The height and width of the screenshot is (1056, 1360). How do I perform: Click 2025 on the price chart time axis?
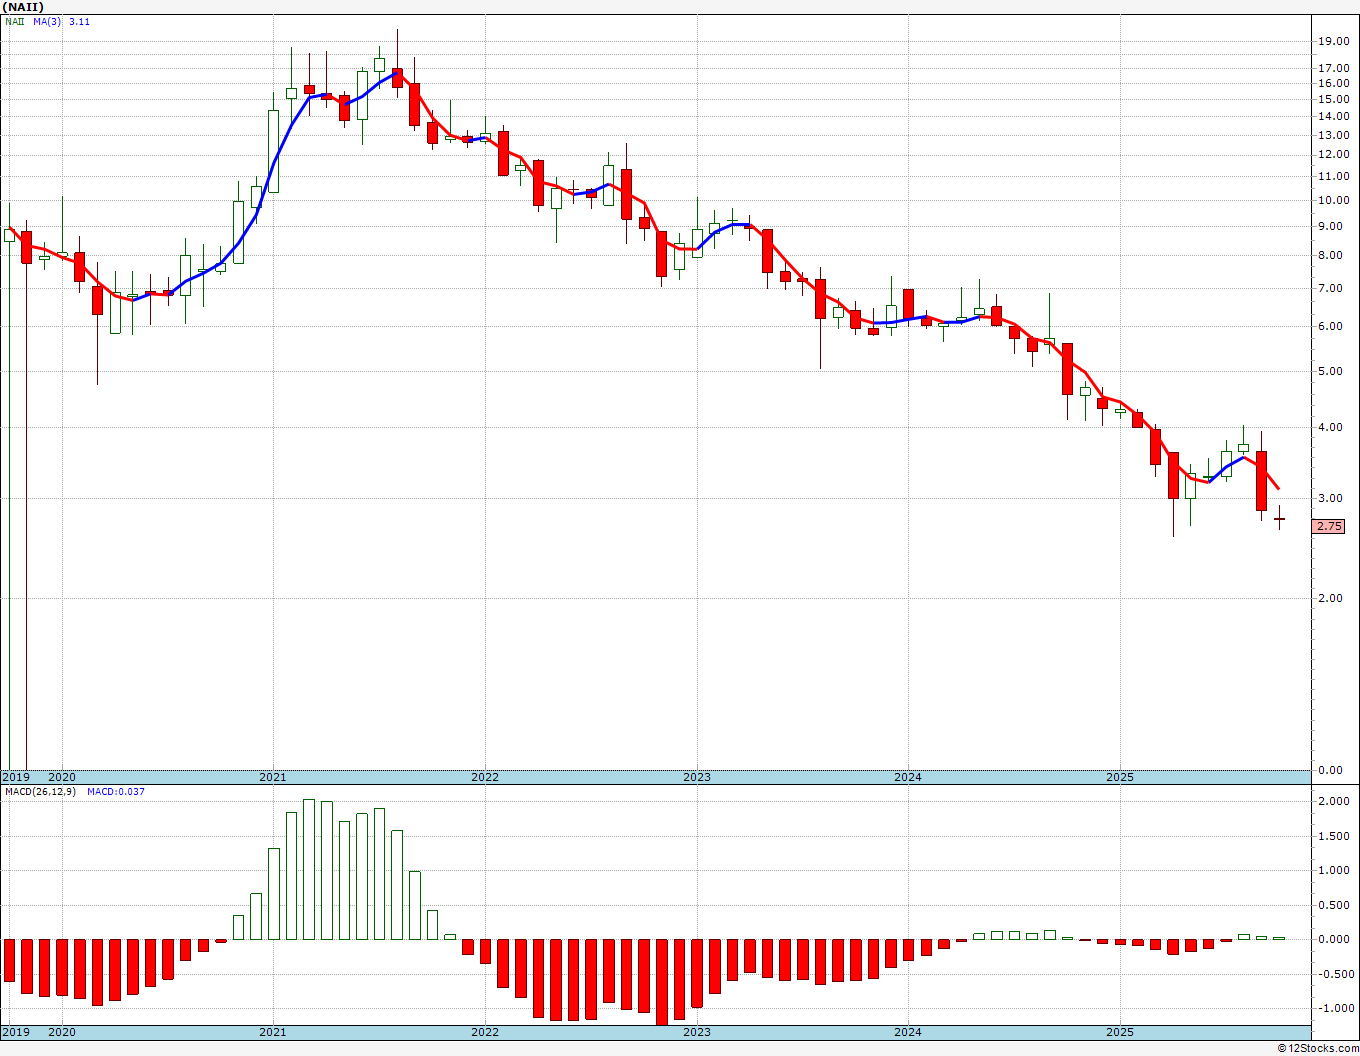click(x=1120, y=777)
